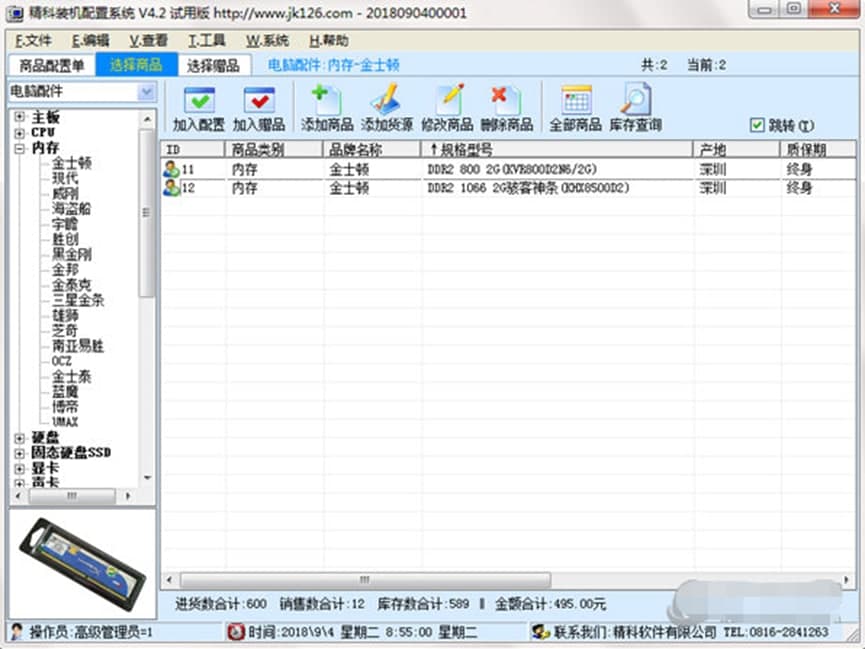865x649 pixels.
Task: Open the W.系统 menu
Action: (267, 41)
